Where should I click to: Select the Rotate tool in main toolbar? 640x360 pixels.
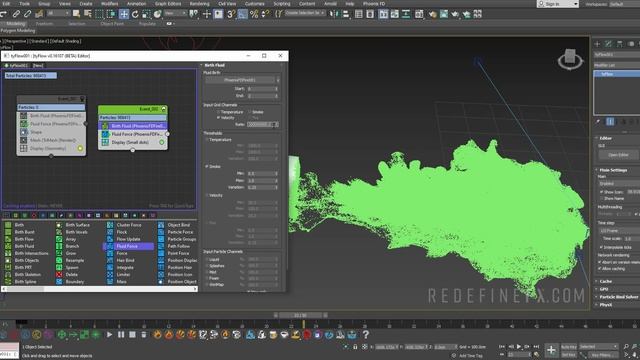(135, 14)
